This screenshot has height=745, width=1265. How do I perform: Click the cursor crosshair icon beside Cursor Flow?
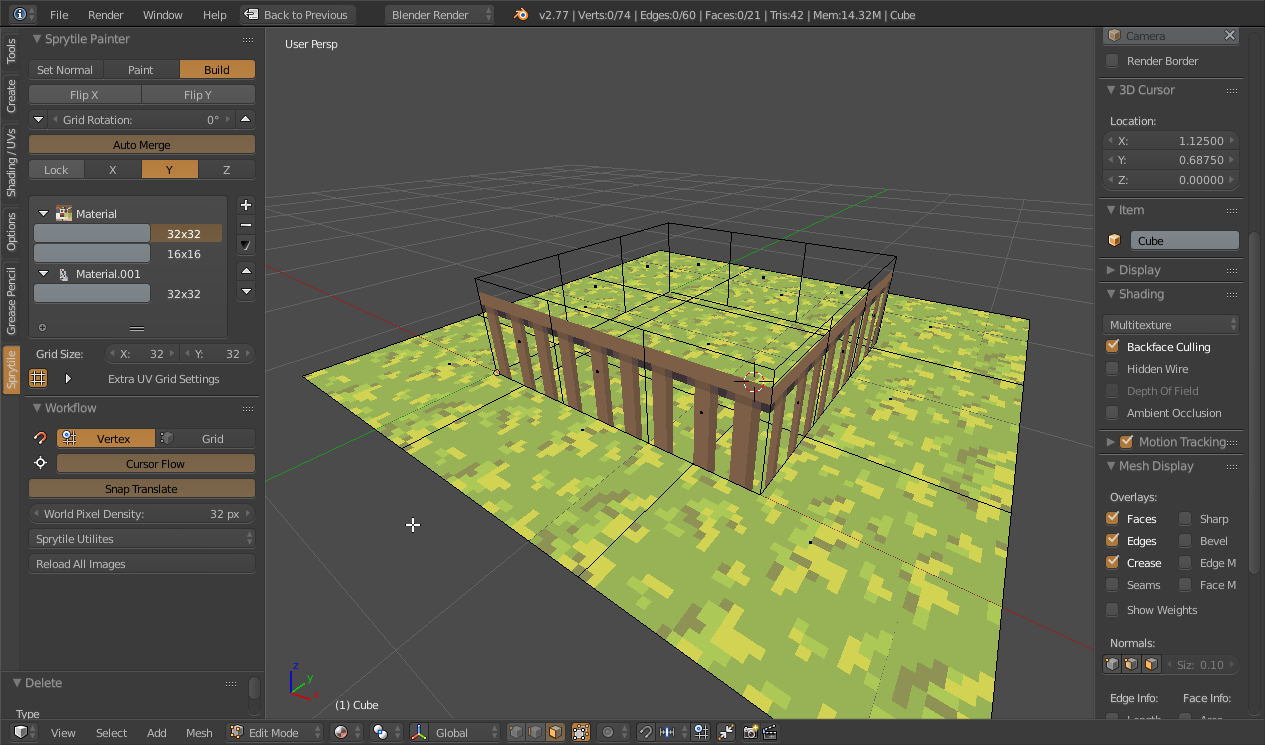click(x=40, y=463)
